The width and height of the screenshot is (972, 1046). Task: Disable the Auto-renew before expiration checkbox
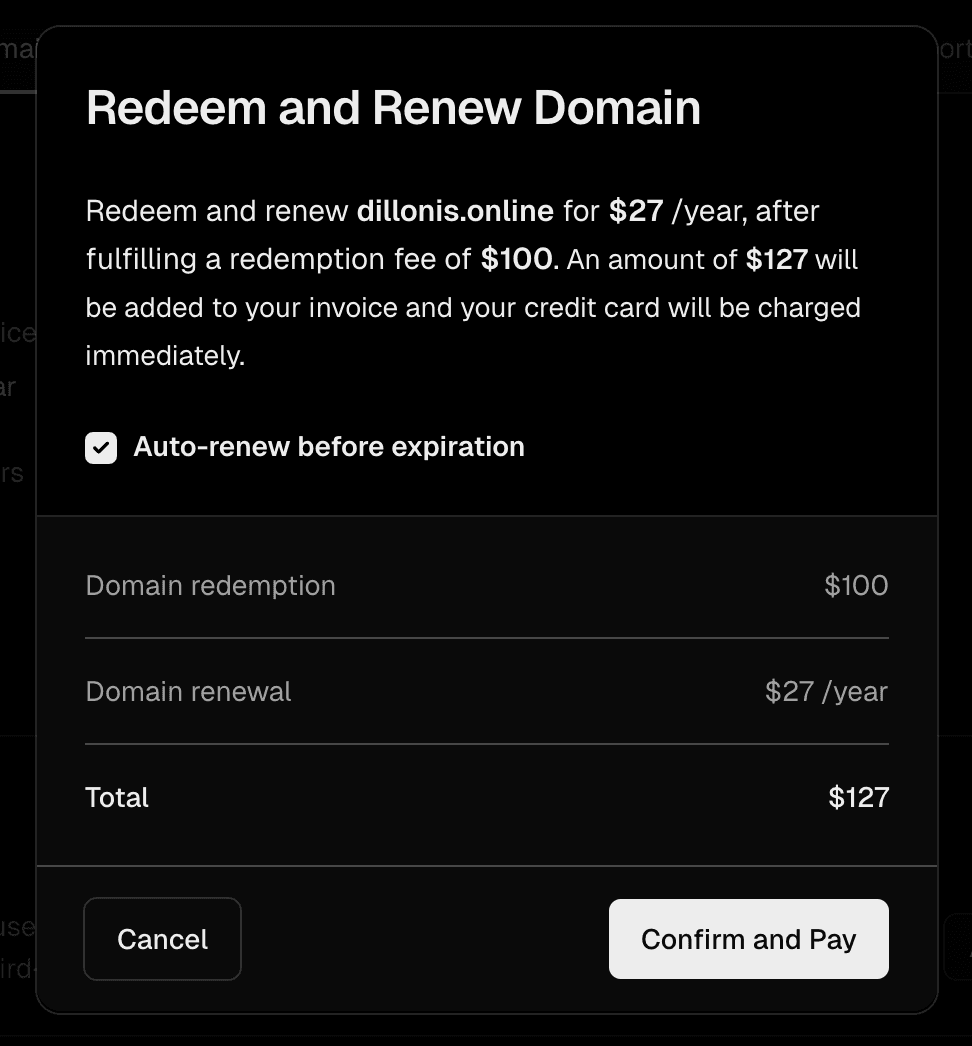(101, 447)
